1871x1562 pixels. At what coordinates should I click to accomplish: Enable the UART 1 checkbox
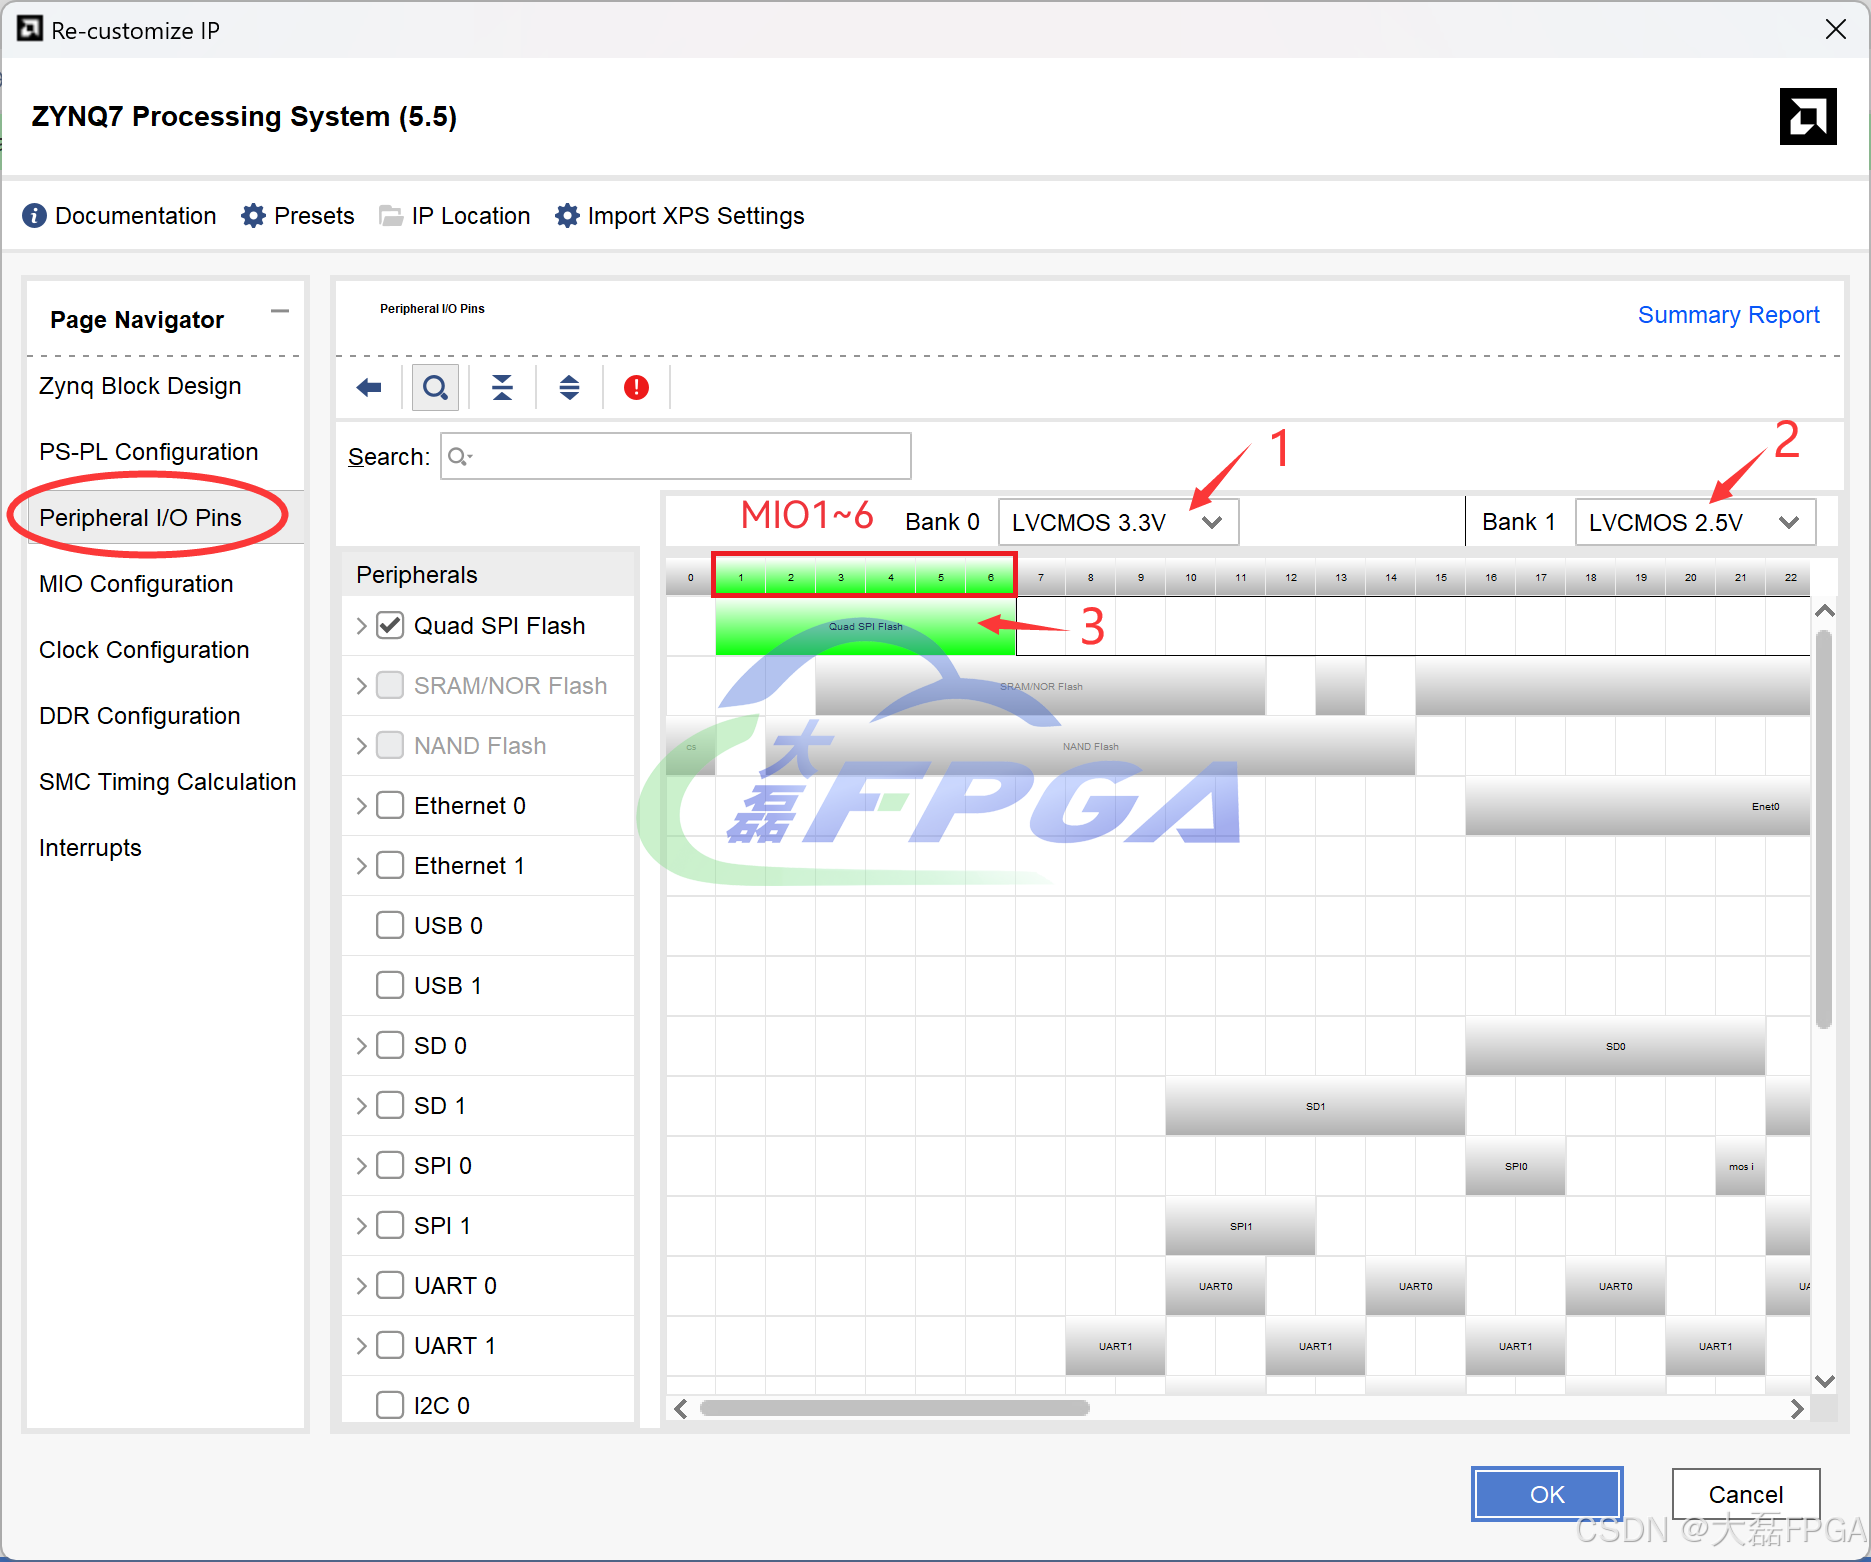pos(390,1346)
